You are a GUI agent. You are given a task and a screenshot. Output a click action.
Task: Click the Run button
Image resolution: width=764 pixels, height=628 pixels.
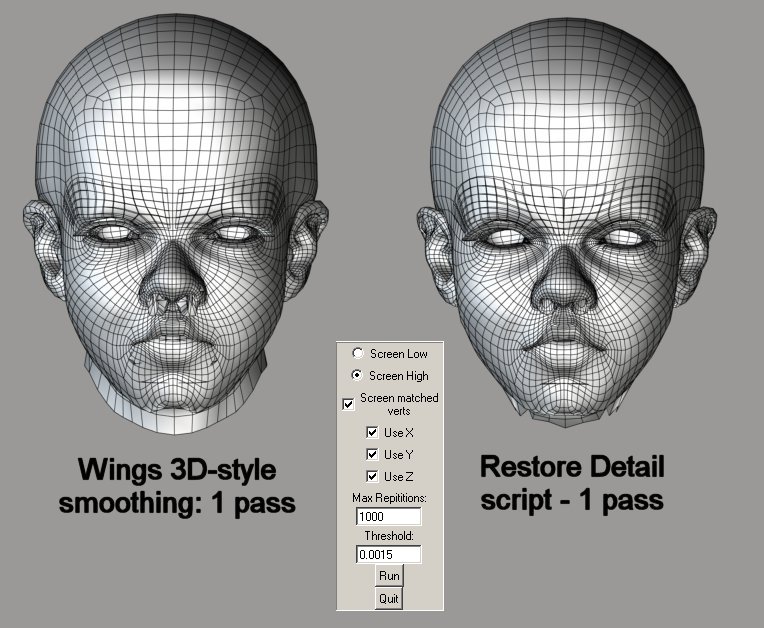[x=389, y=576]
